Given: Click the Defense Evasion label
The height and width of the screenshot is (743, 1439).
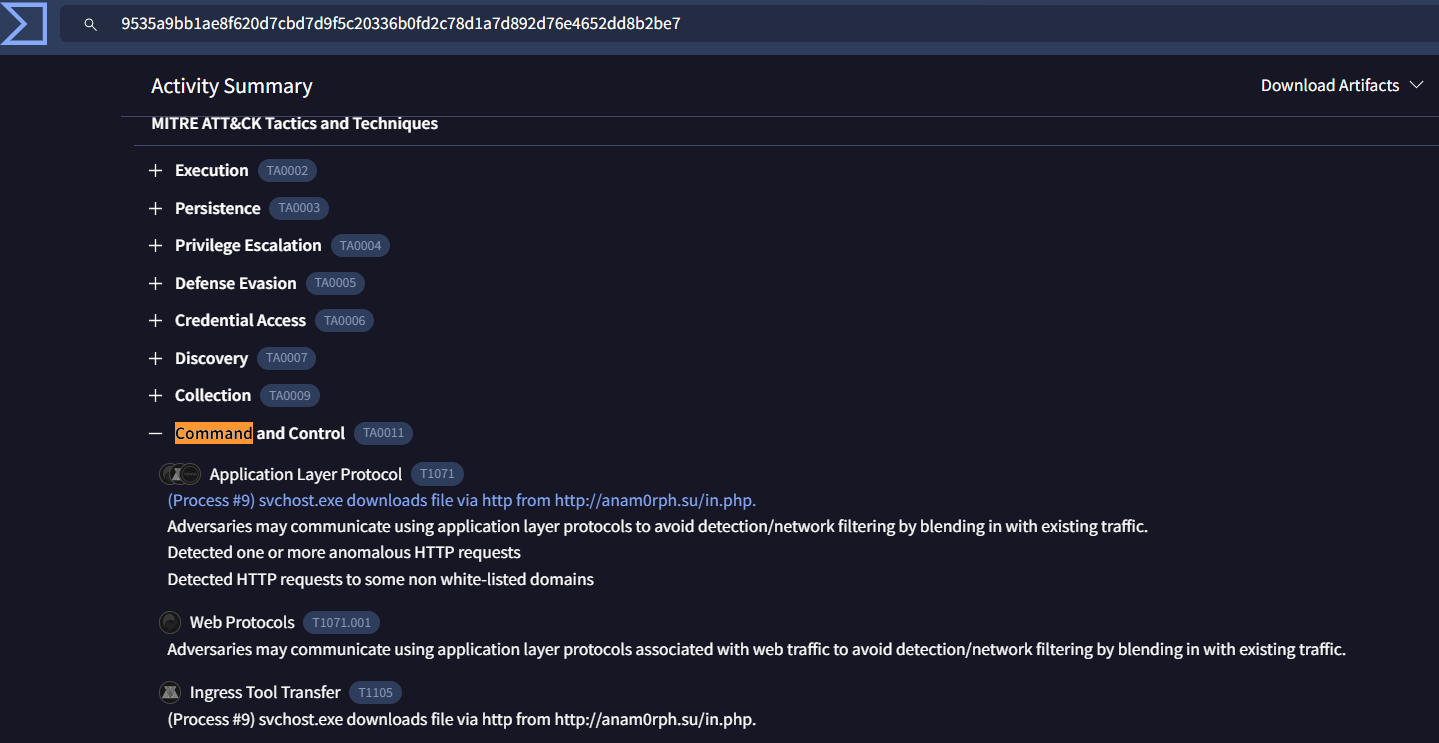Looking at the screenshot, I should [x=236, y=283].
